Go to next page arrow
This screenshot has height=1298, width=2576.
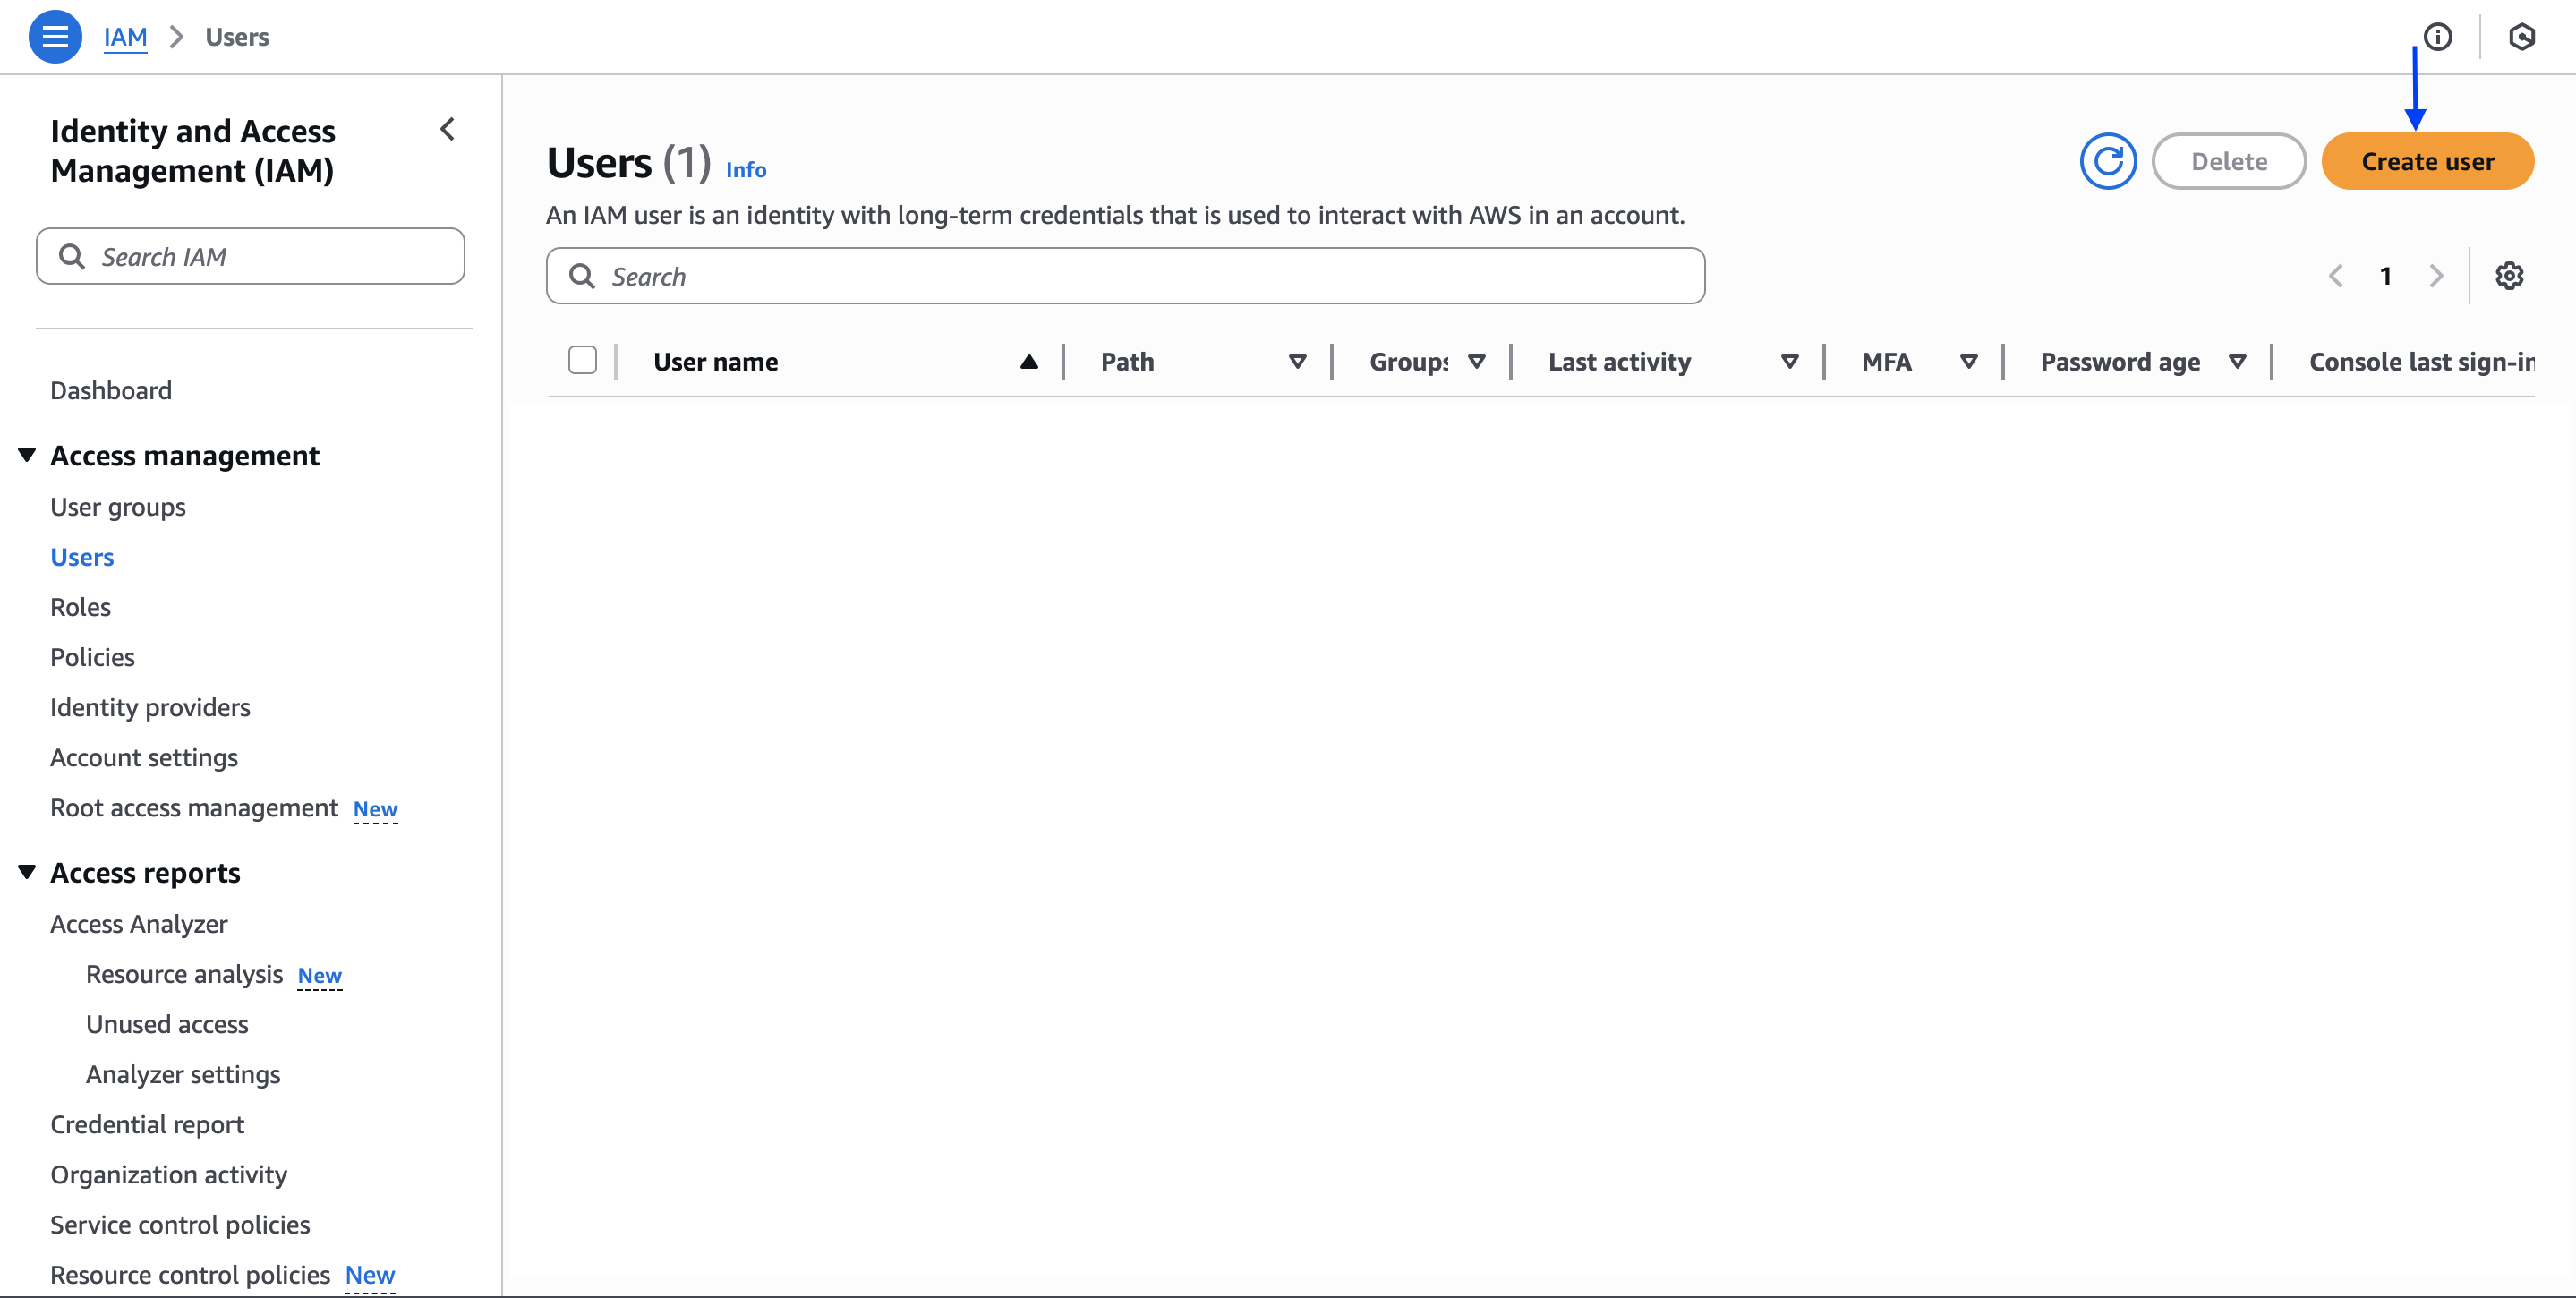tap(2436, 276)
